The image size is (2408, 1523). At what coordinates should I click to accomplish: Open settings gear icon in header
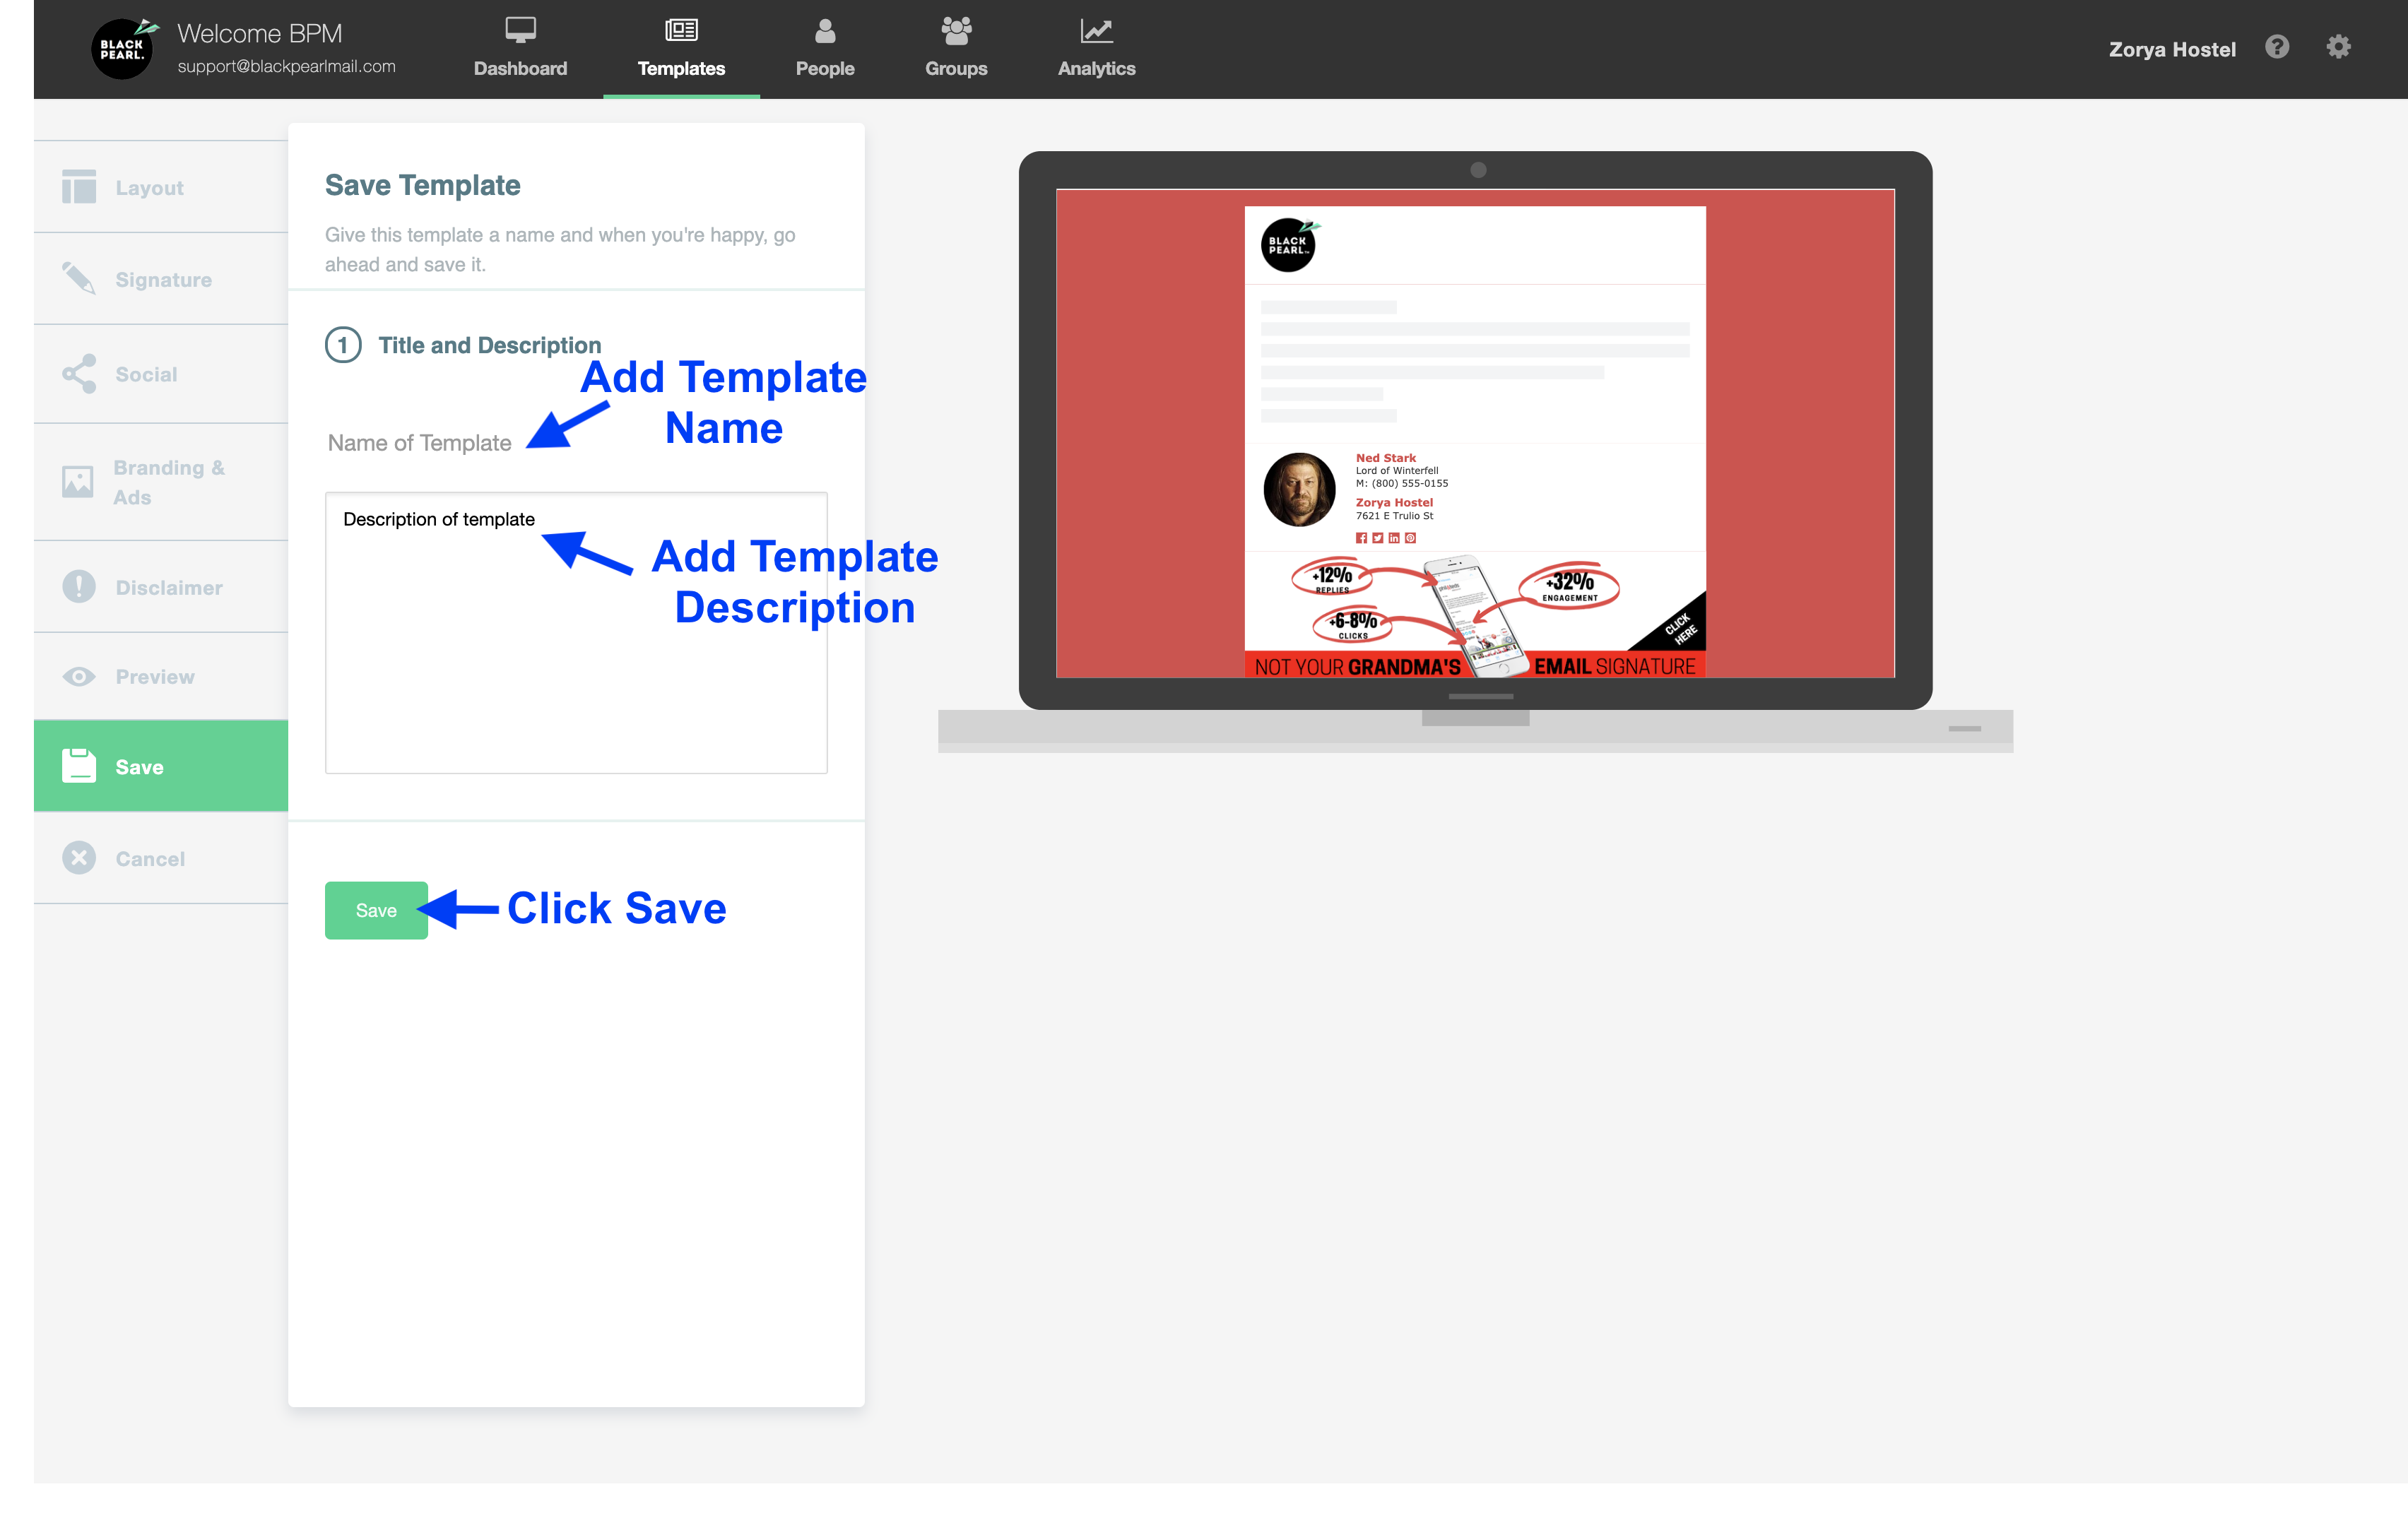[x=2338, y=48]
